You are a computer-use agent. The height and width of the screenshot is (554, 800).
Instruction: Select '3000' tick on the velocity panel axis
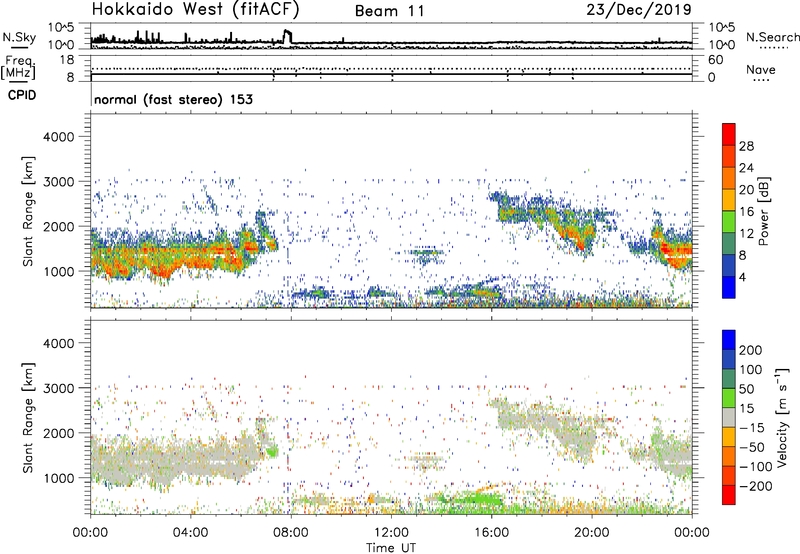pyautogui.click(x=59, y=388)
